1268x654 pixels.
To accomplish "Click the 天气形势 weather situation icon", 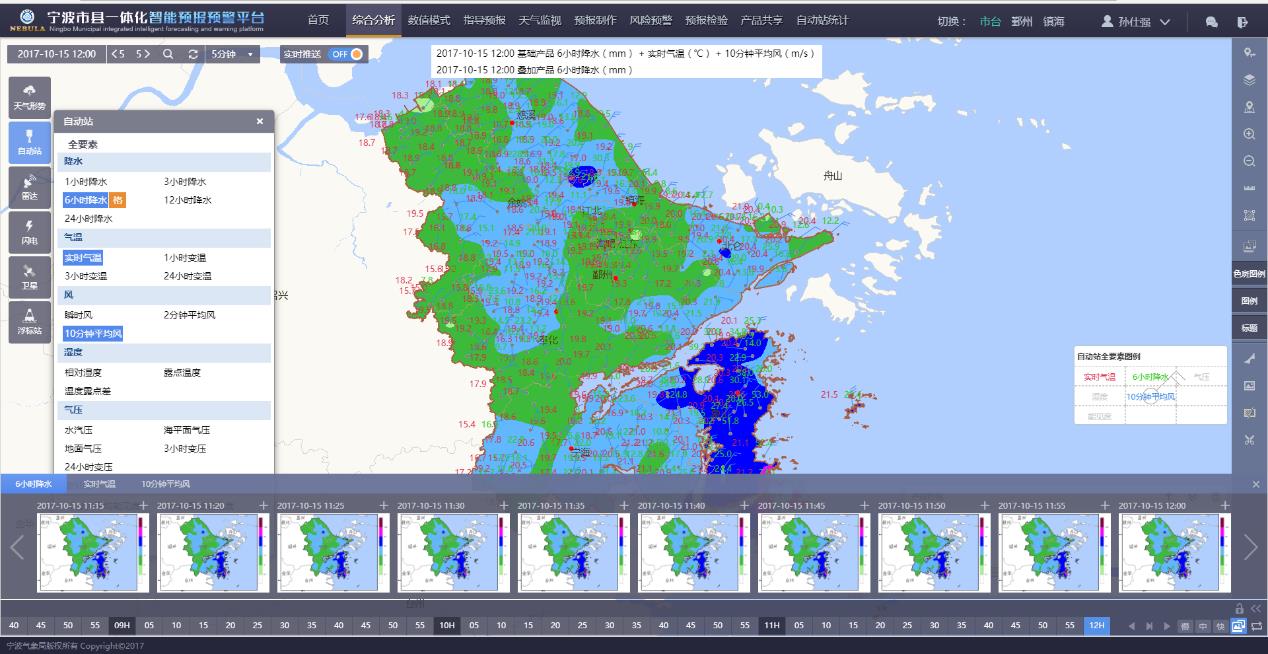I will point(29,97).
